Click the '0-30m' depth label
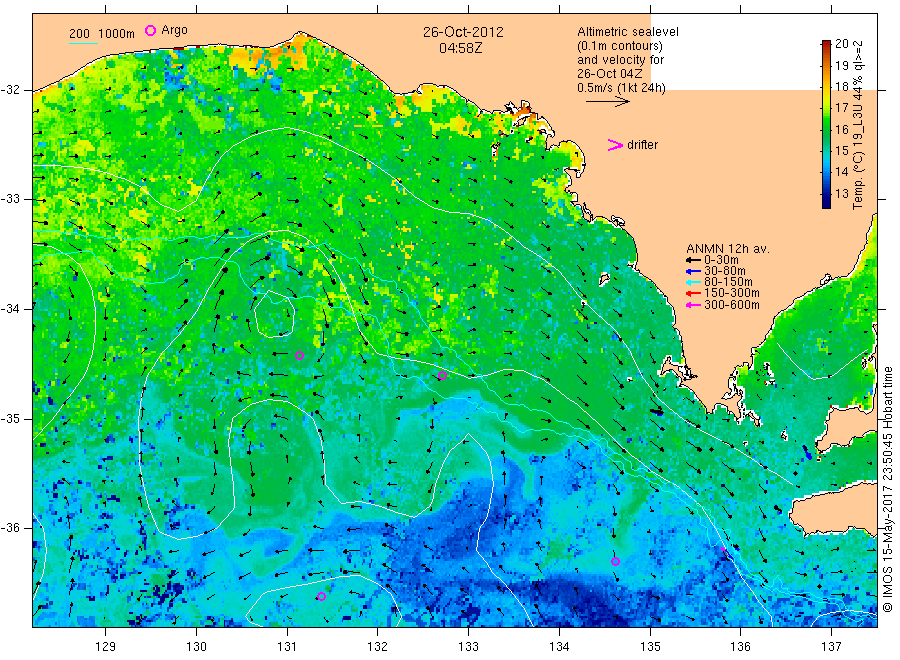This screenshot has width=900, height=660. pos(721,261)
